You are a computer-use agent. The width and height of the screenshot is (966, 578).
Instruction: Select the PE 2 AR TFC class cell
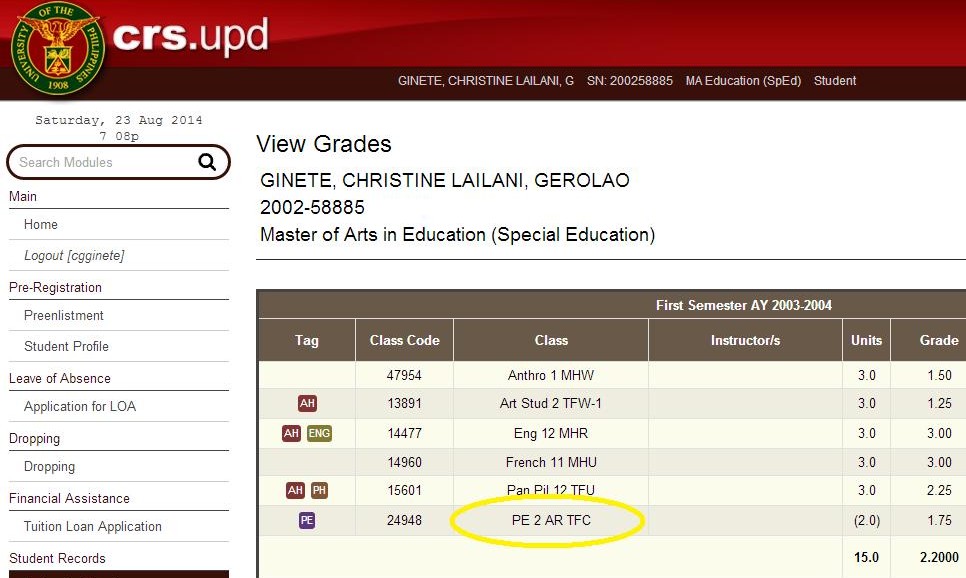tap(550, 520)
